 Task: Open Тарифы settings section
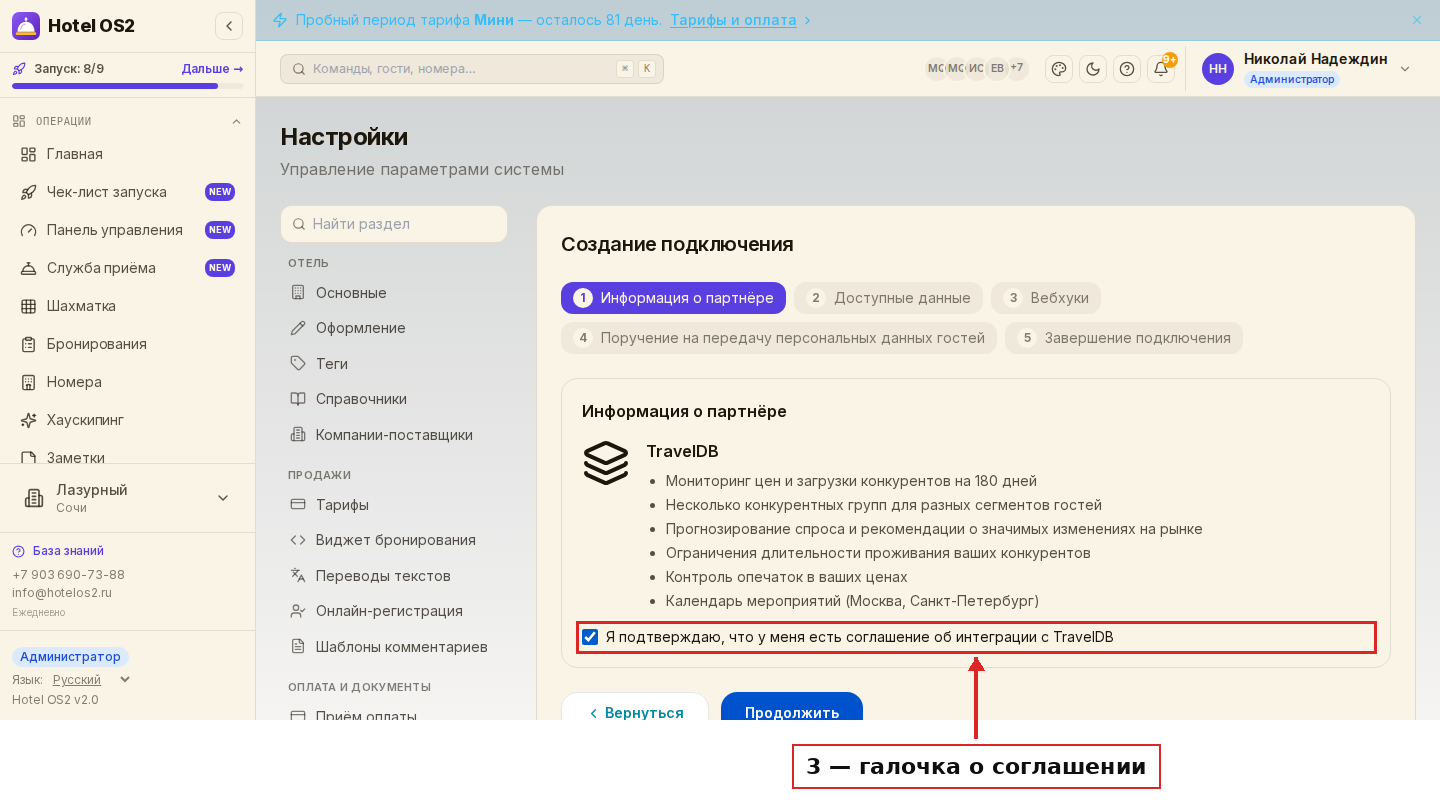[394, 505]
